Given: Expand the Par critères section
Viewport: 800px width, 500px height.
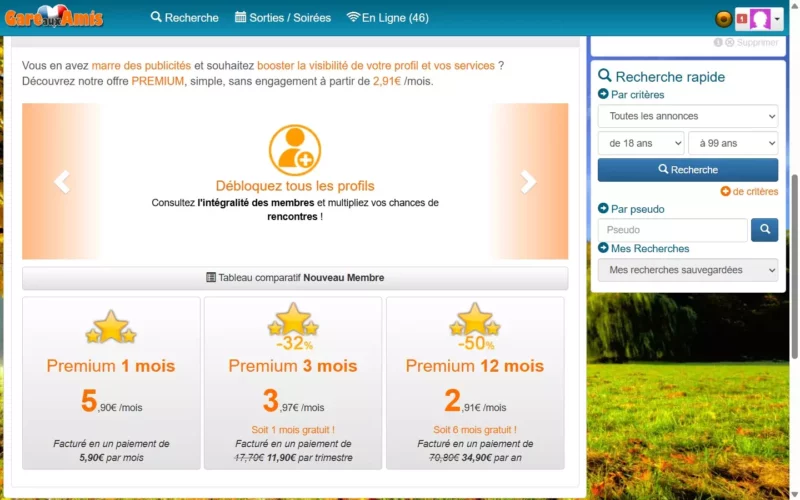Looking at the screenshot, I should (x=631, y=94).
